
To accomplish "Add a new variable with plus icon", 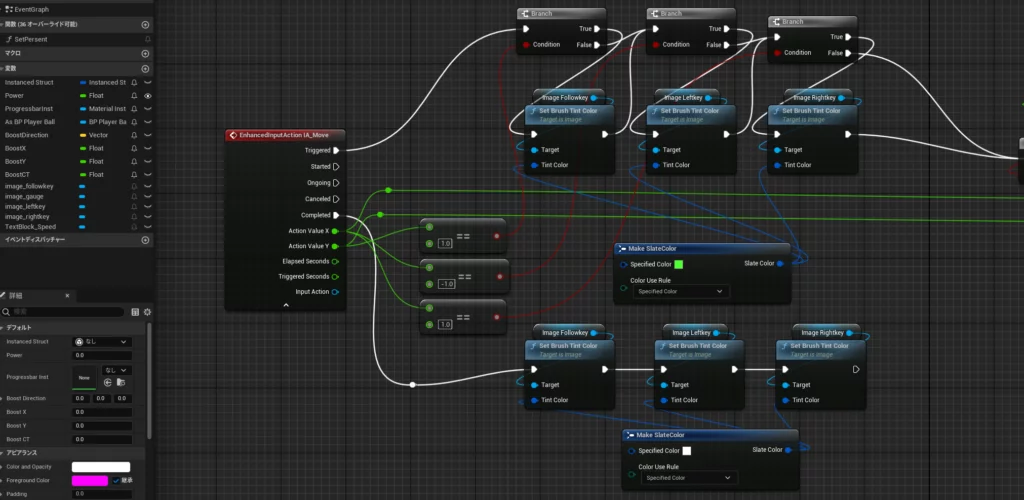I will point(145,68).
